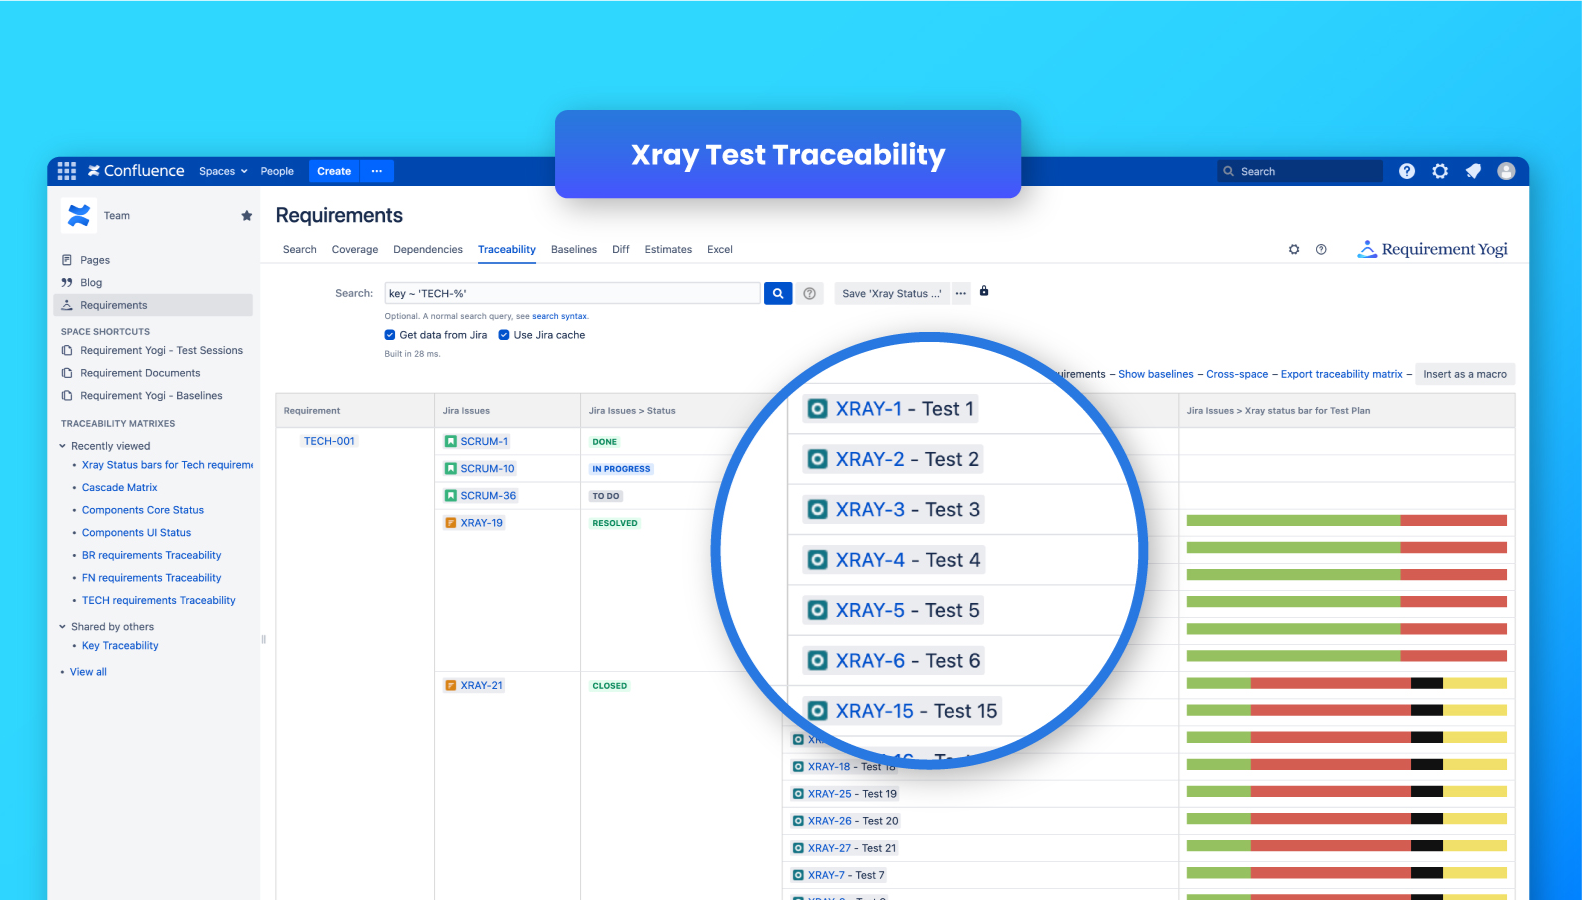The height and width of the screenshot is (900, 1582).
Task: Collapse the Shared by others section
Action: (x=63, y=627)
